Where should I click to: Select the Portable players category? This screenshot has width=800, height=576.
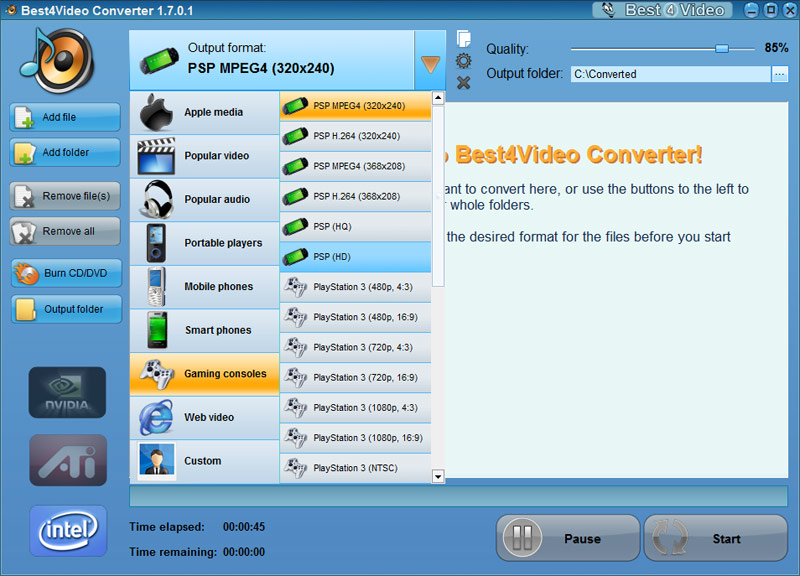pyautogui.click(x=204, y=243)
